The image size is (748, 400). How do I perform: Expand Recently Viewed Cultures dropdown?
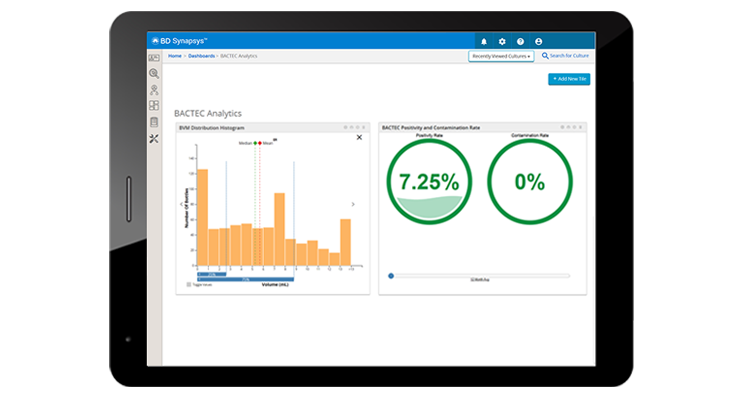[x=501, y=57]
